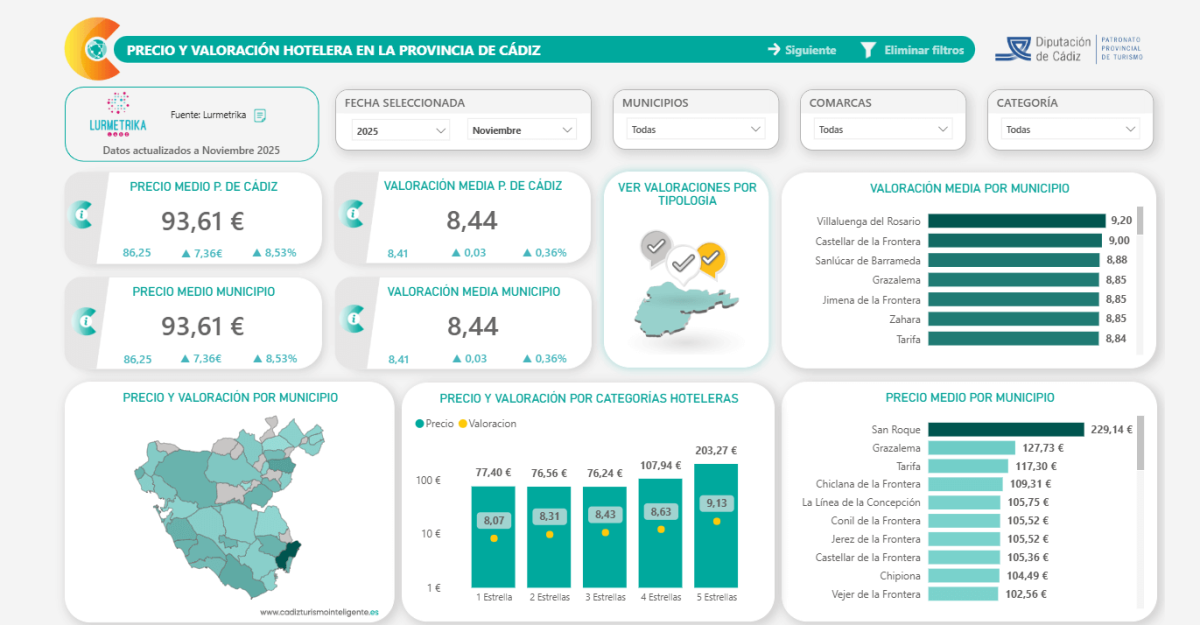Viewport: 1200px width, 625px height.
Task: Click the Siguiente arrow icon
Action: pos(773,50)
